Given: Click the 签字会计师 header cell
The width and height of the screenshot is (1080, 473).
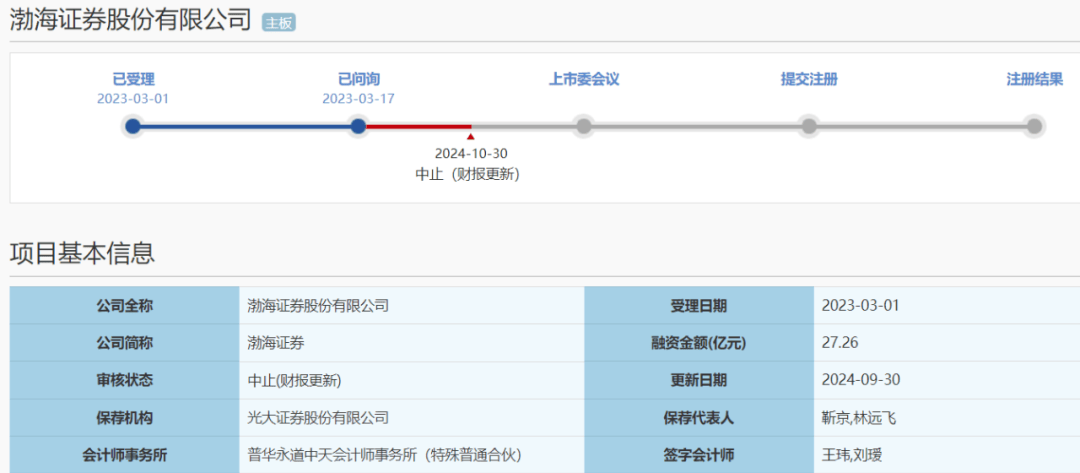Looking at the screenshot, I should tap(698, 454).
